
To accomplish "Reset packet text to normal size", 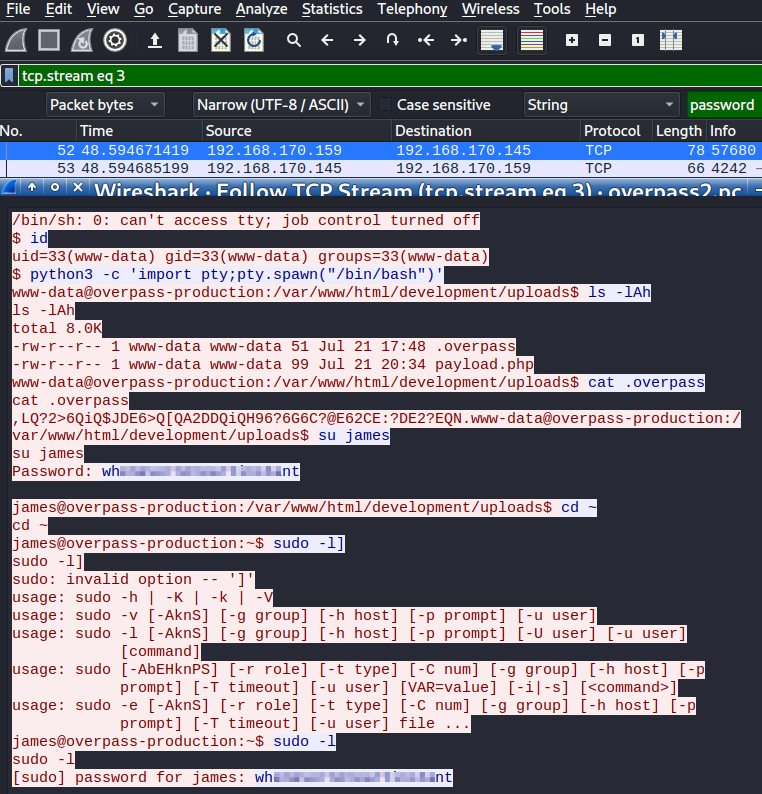I will click(x=638, y=40).
